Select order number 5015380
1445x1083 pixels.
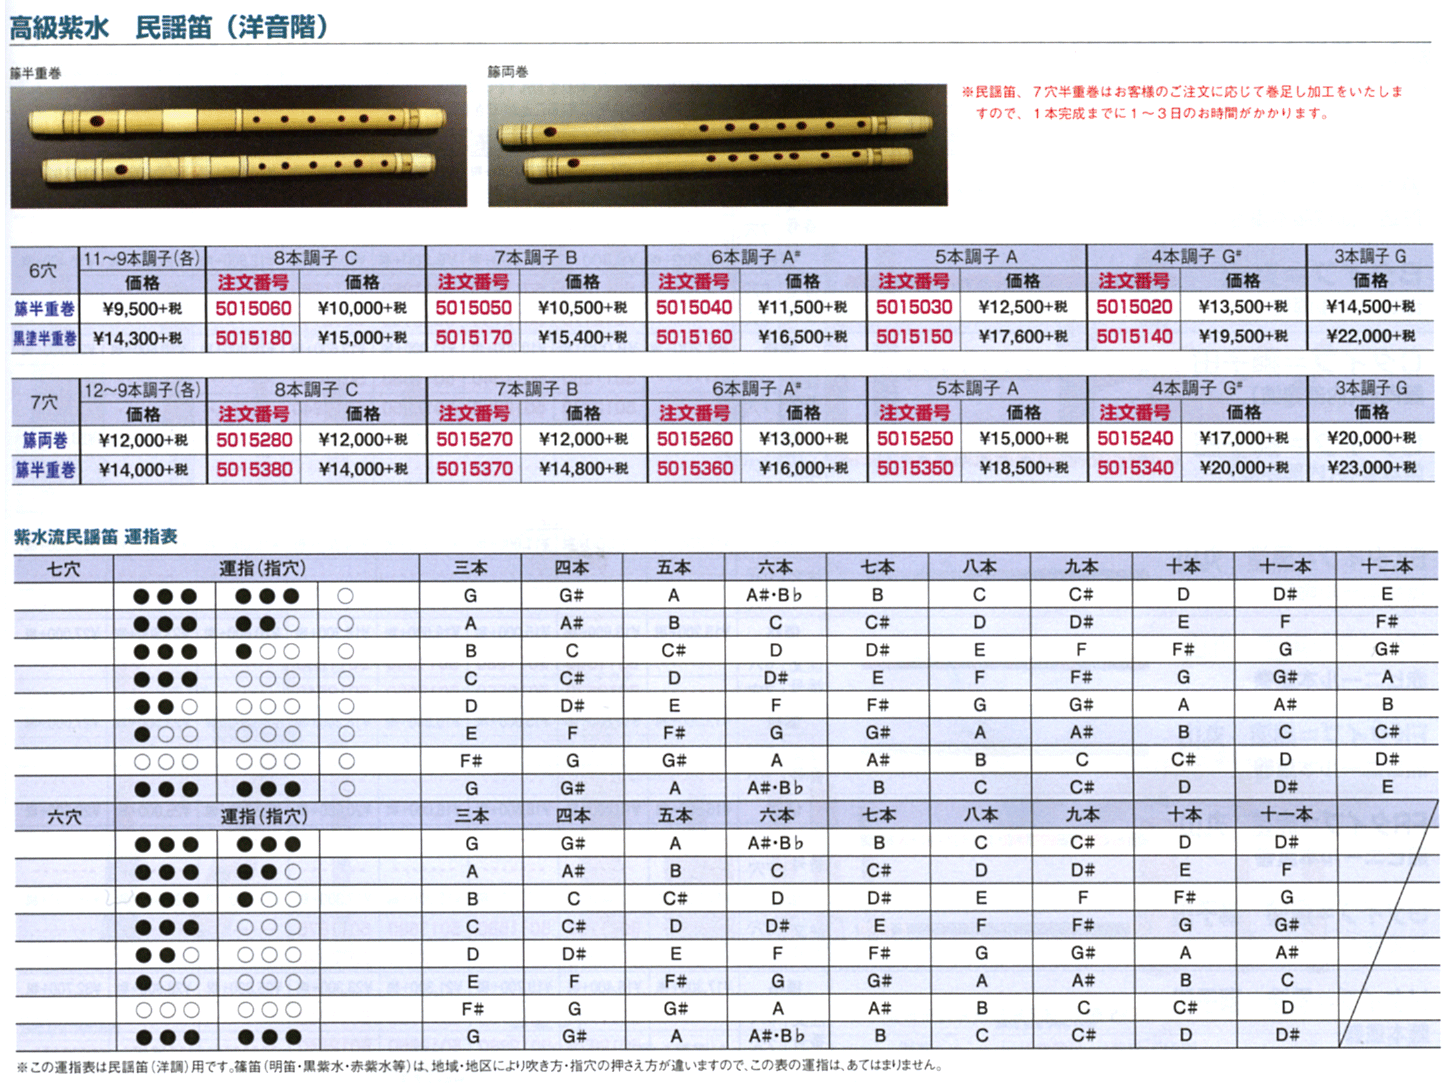(255, 469)
